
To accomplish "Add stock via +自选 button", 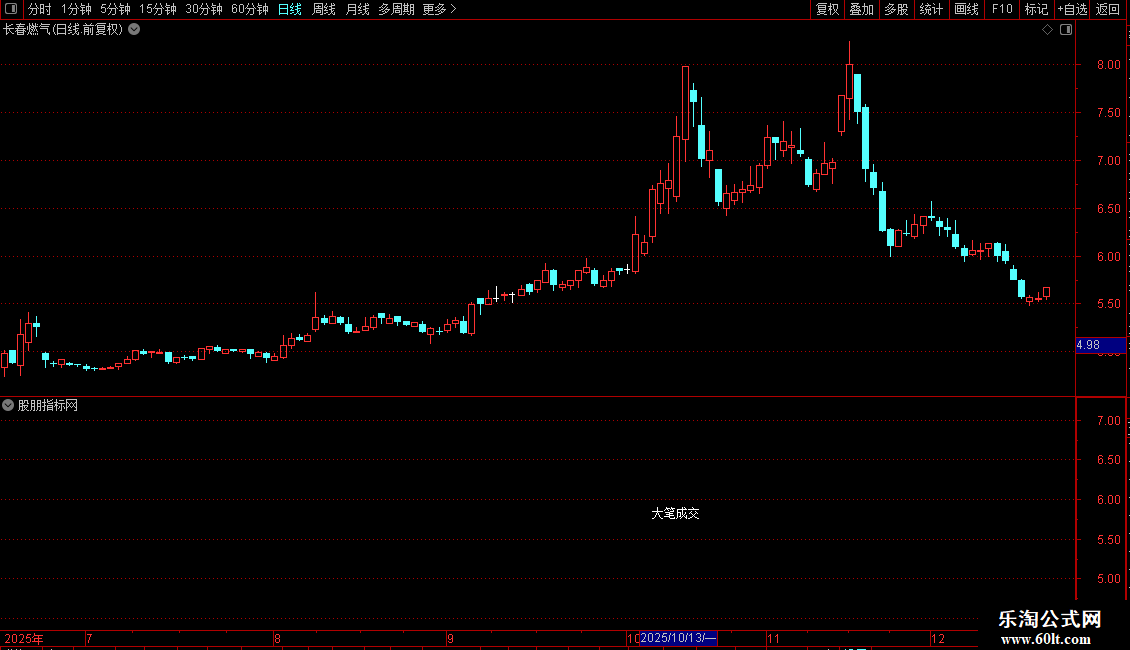I will pos(1072,9).
